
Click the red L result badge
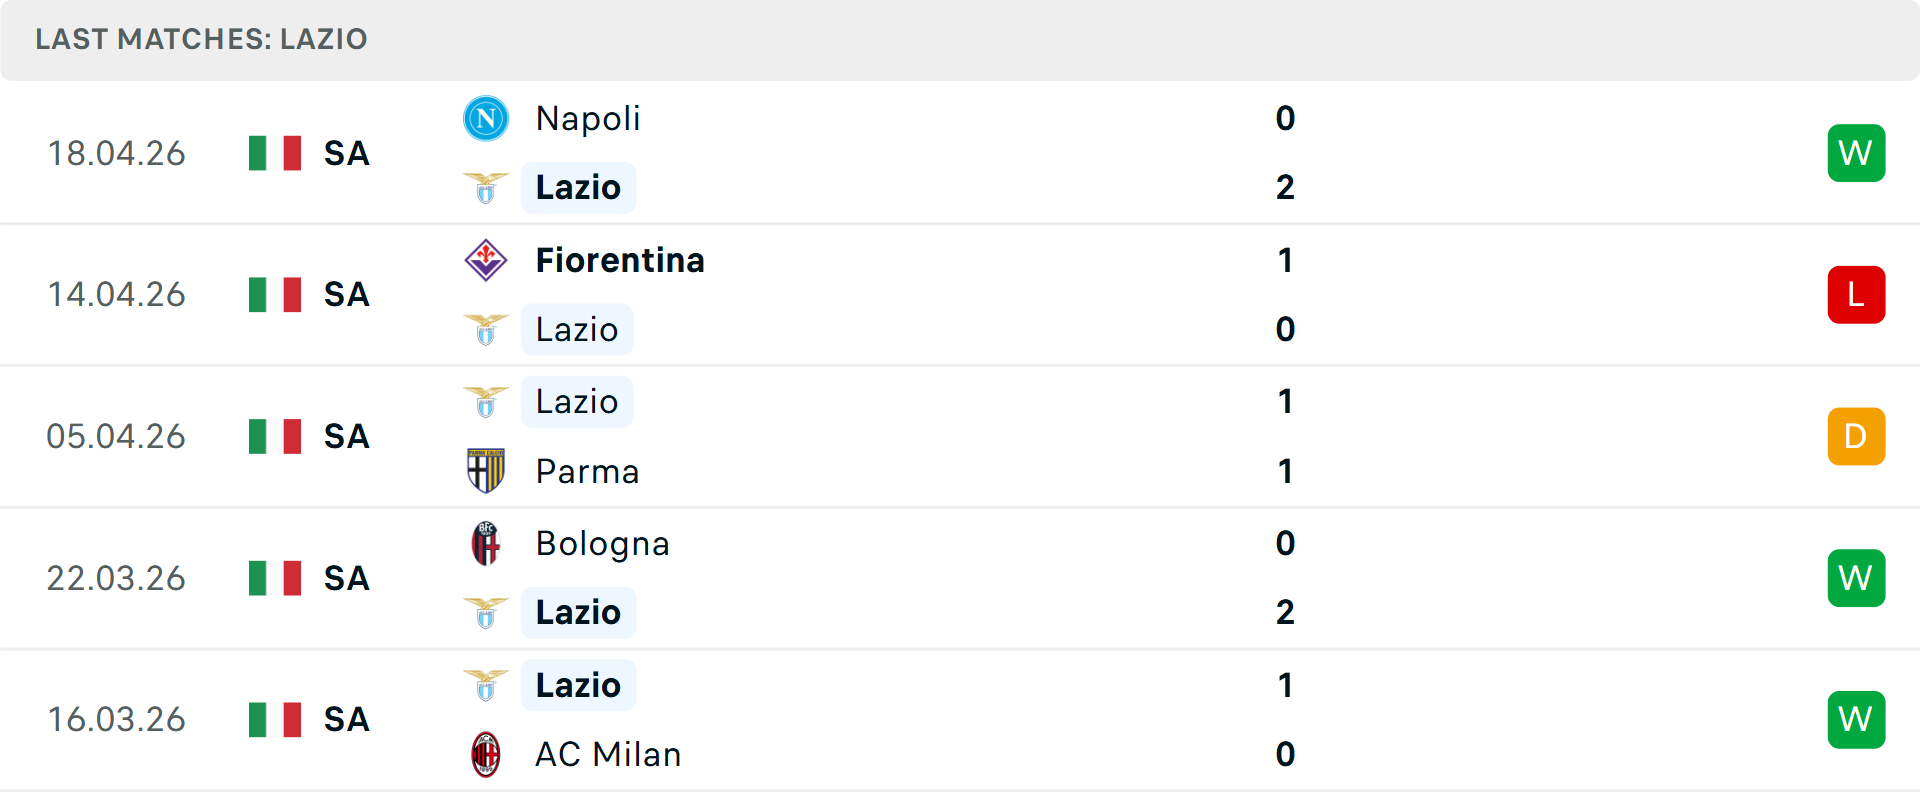[x=1856, y=295]
